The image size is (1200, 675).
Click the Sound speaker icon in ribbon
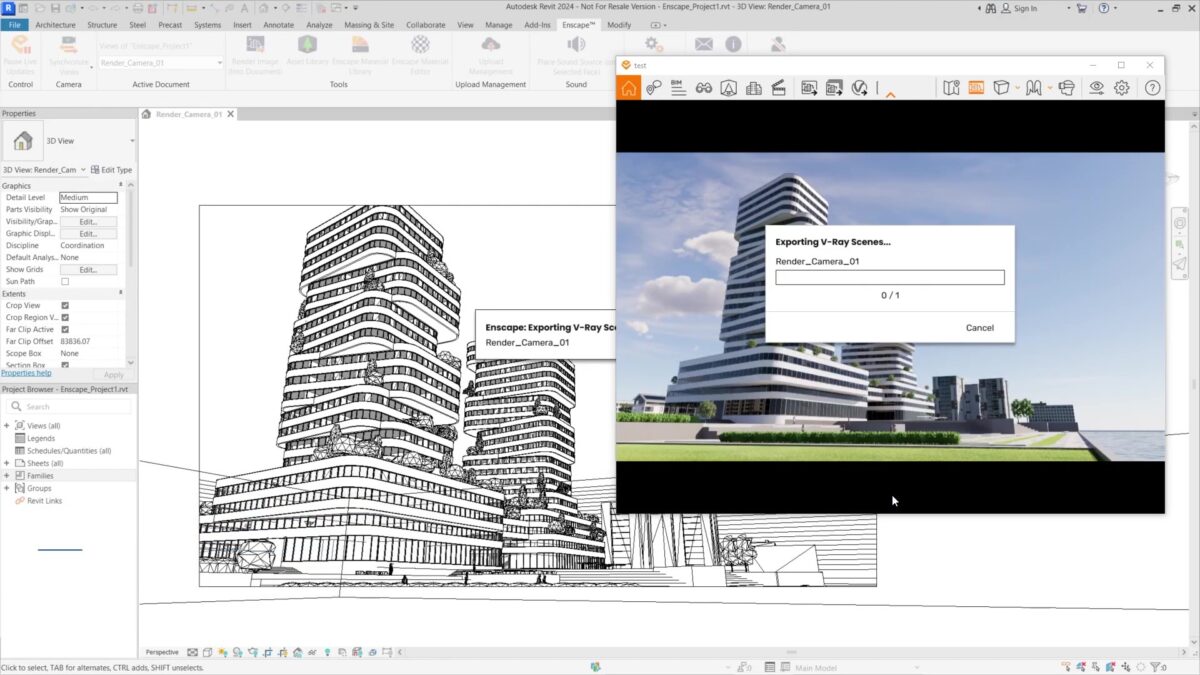tap(576, 45)
